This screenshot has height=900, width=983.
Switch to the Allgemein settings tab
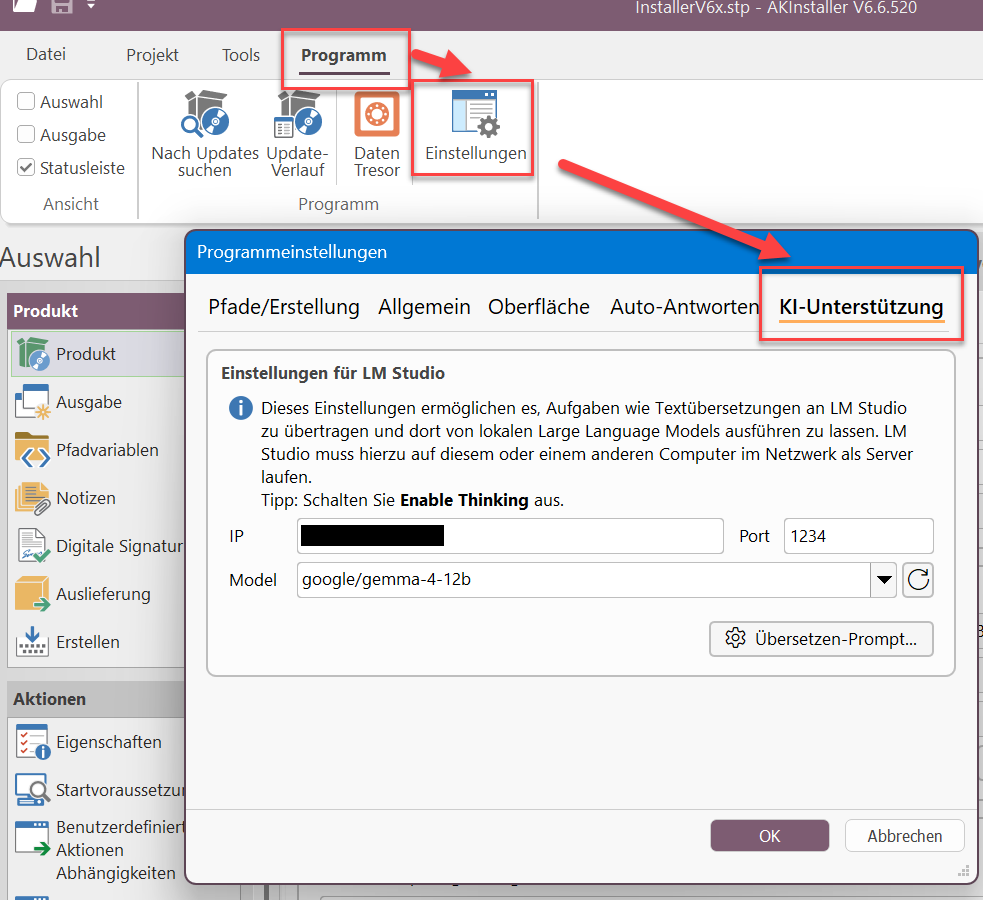tap(424, 307)
